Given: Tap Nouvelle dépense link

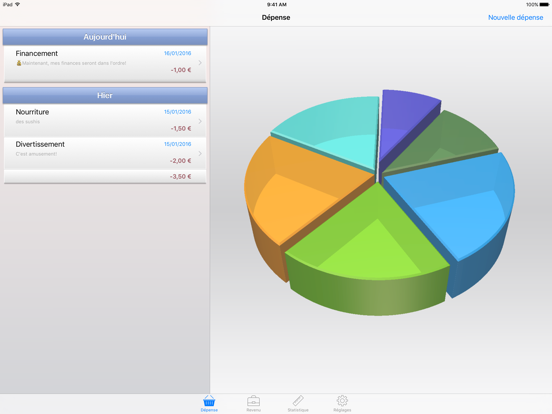Looking at the screenshot, I should click(x=515, y=18).
